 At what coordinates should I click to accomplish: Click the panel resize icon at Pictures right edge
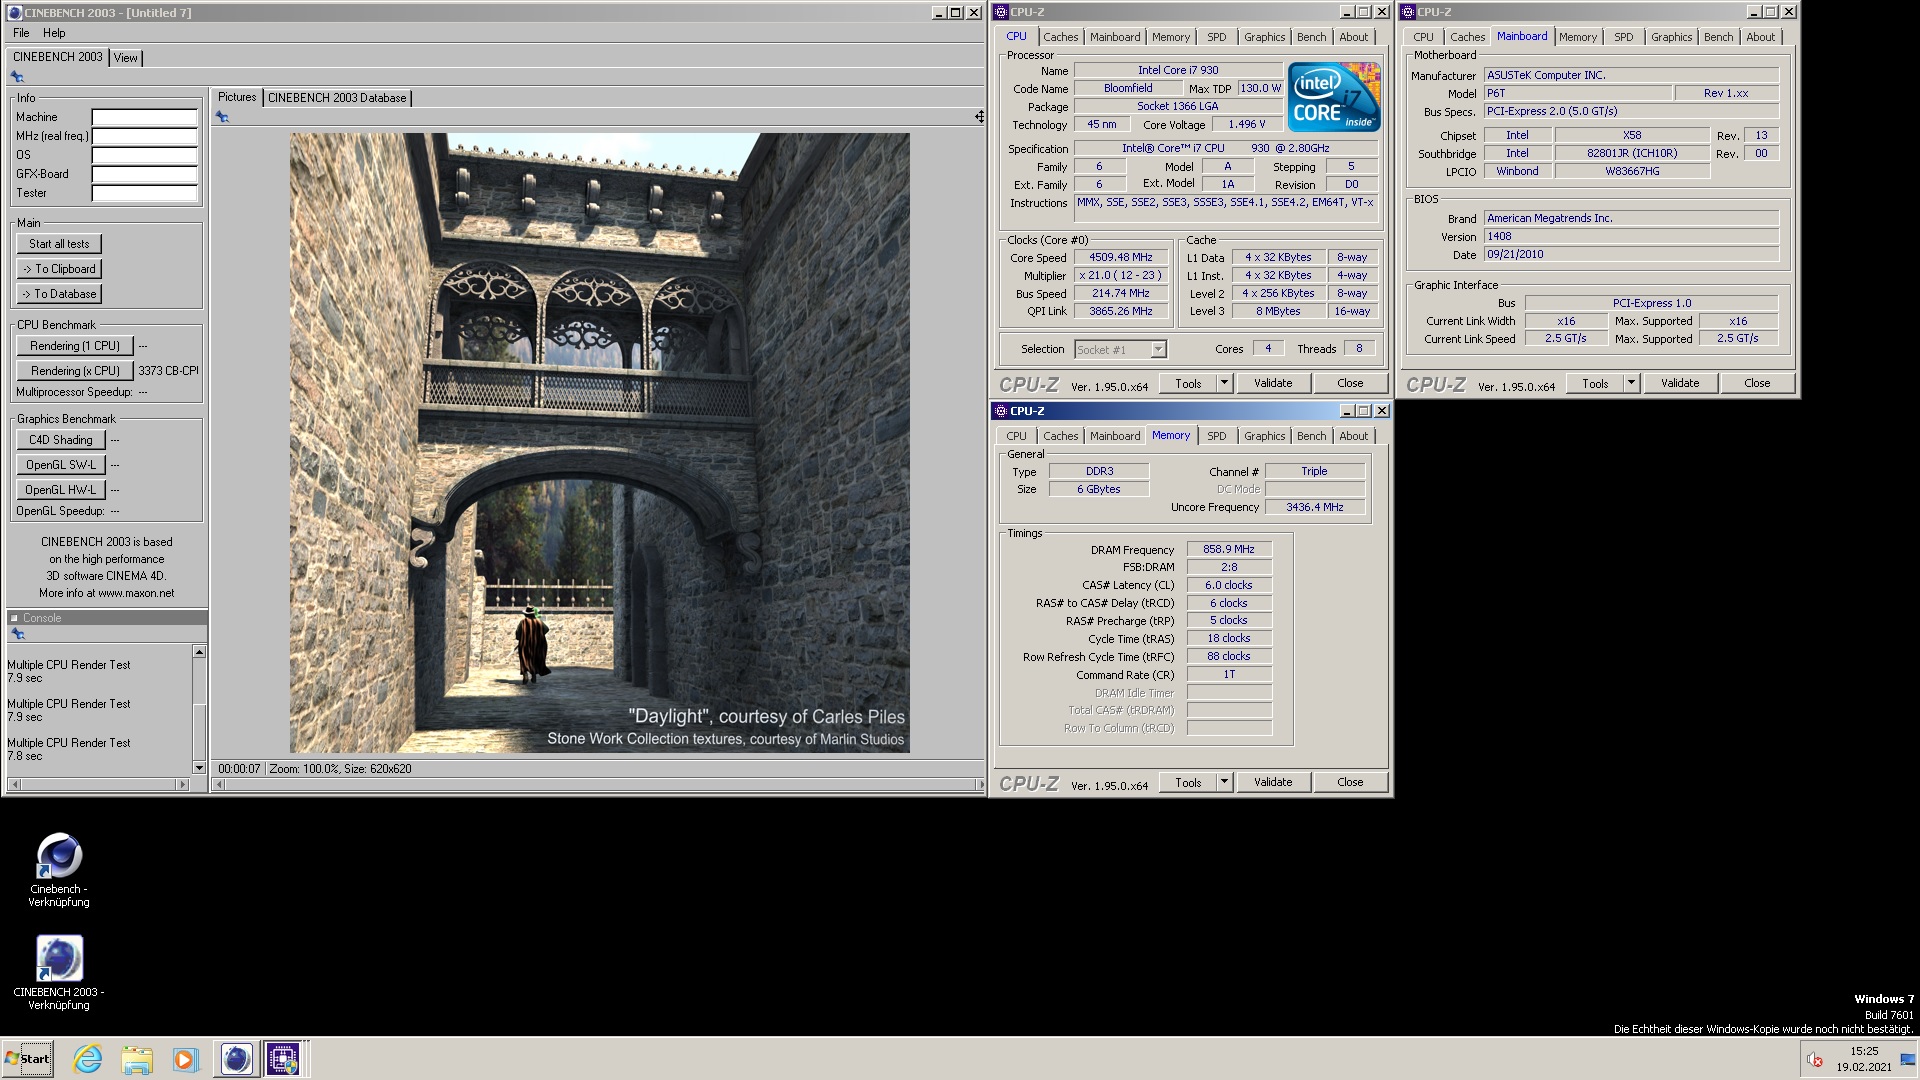(x=979, y=117)
